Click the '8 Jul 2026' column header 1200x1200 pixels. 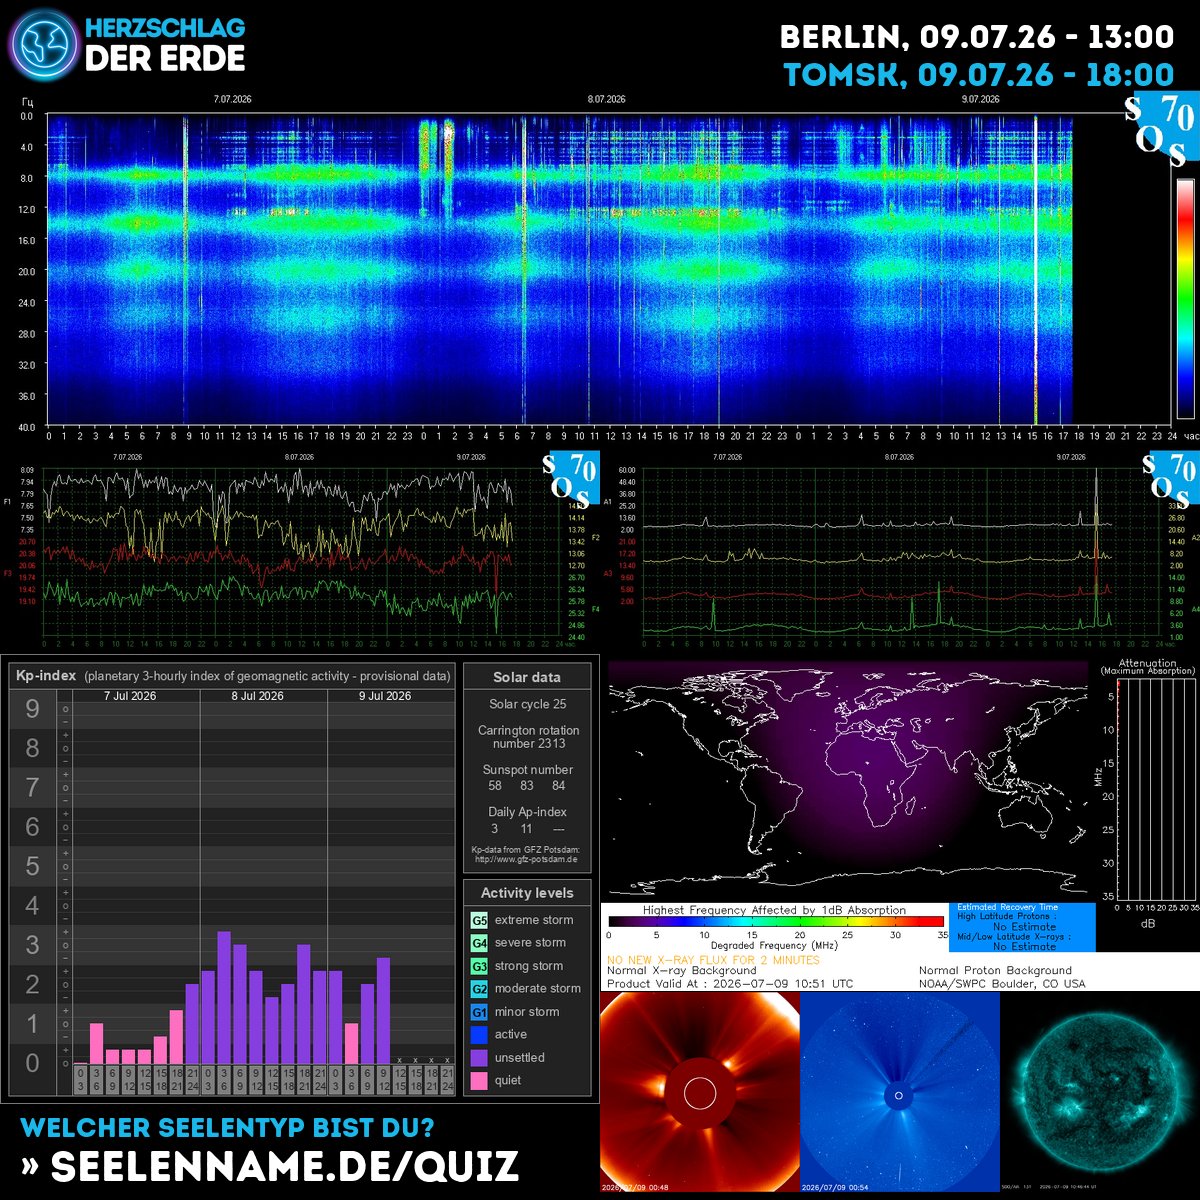coord(257,696)
